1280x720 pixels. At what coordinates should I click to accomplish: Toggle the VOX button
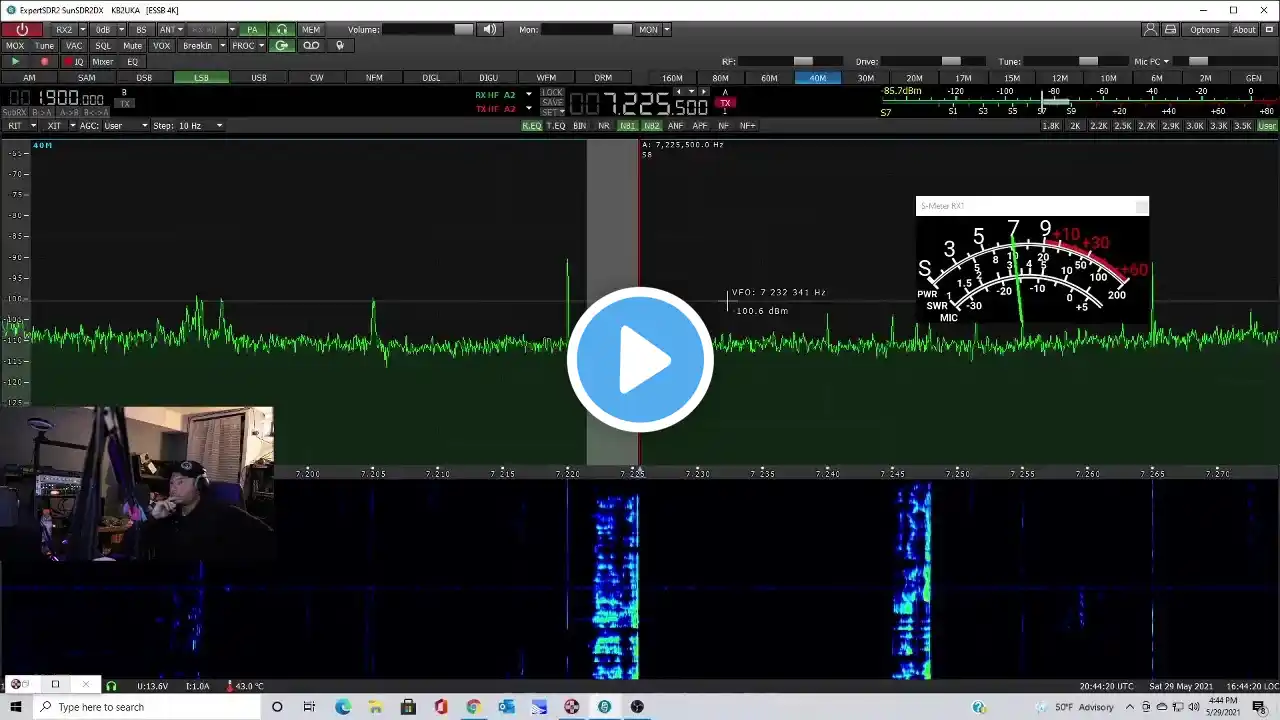(x=161, y=46)
